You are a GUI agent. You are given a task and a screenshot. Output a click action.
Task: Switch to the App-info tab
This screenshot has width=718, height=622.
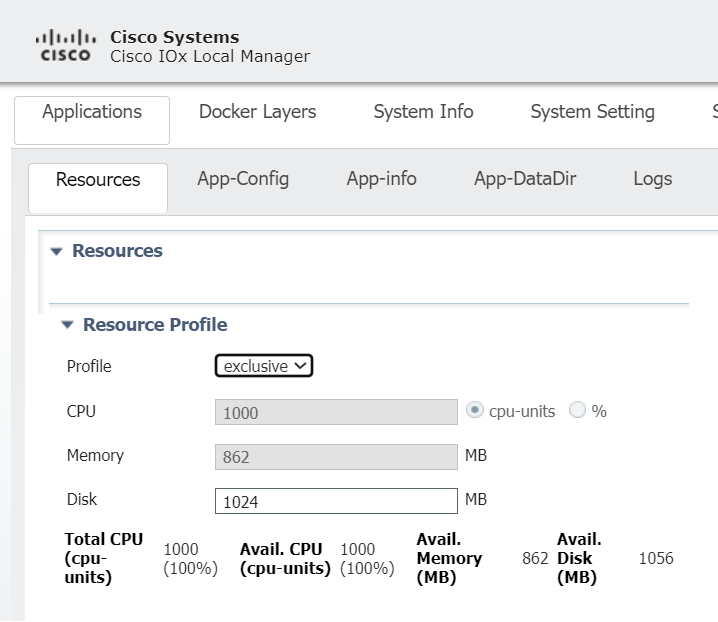click(381, 179)
